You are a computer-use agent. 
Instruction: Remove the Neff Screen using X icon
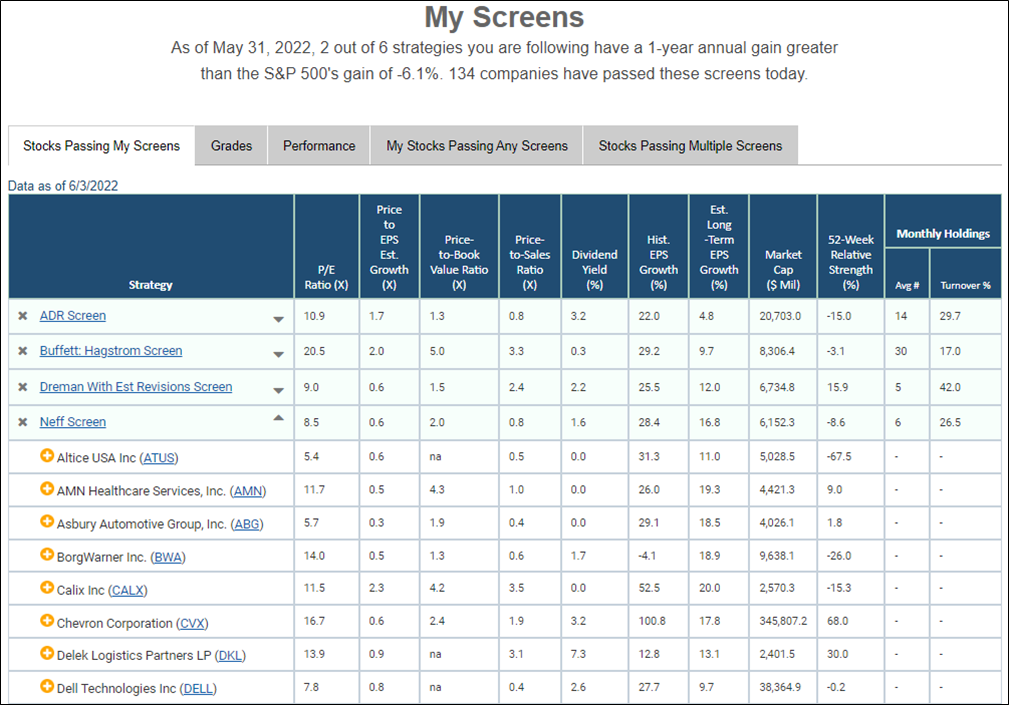(x=23, y=423)
